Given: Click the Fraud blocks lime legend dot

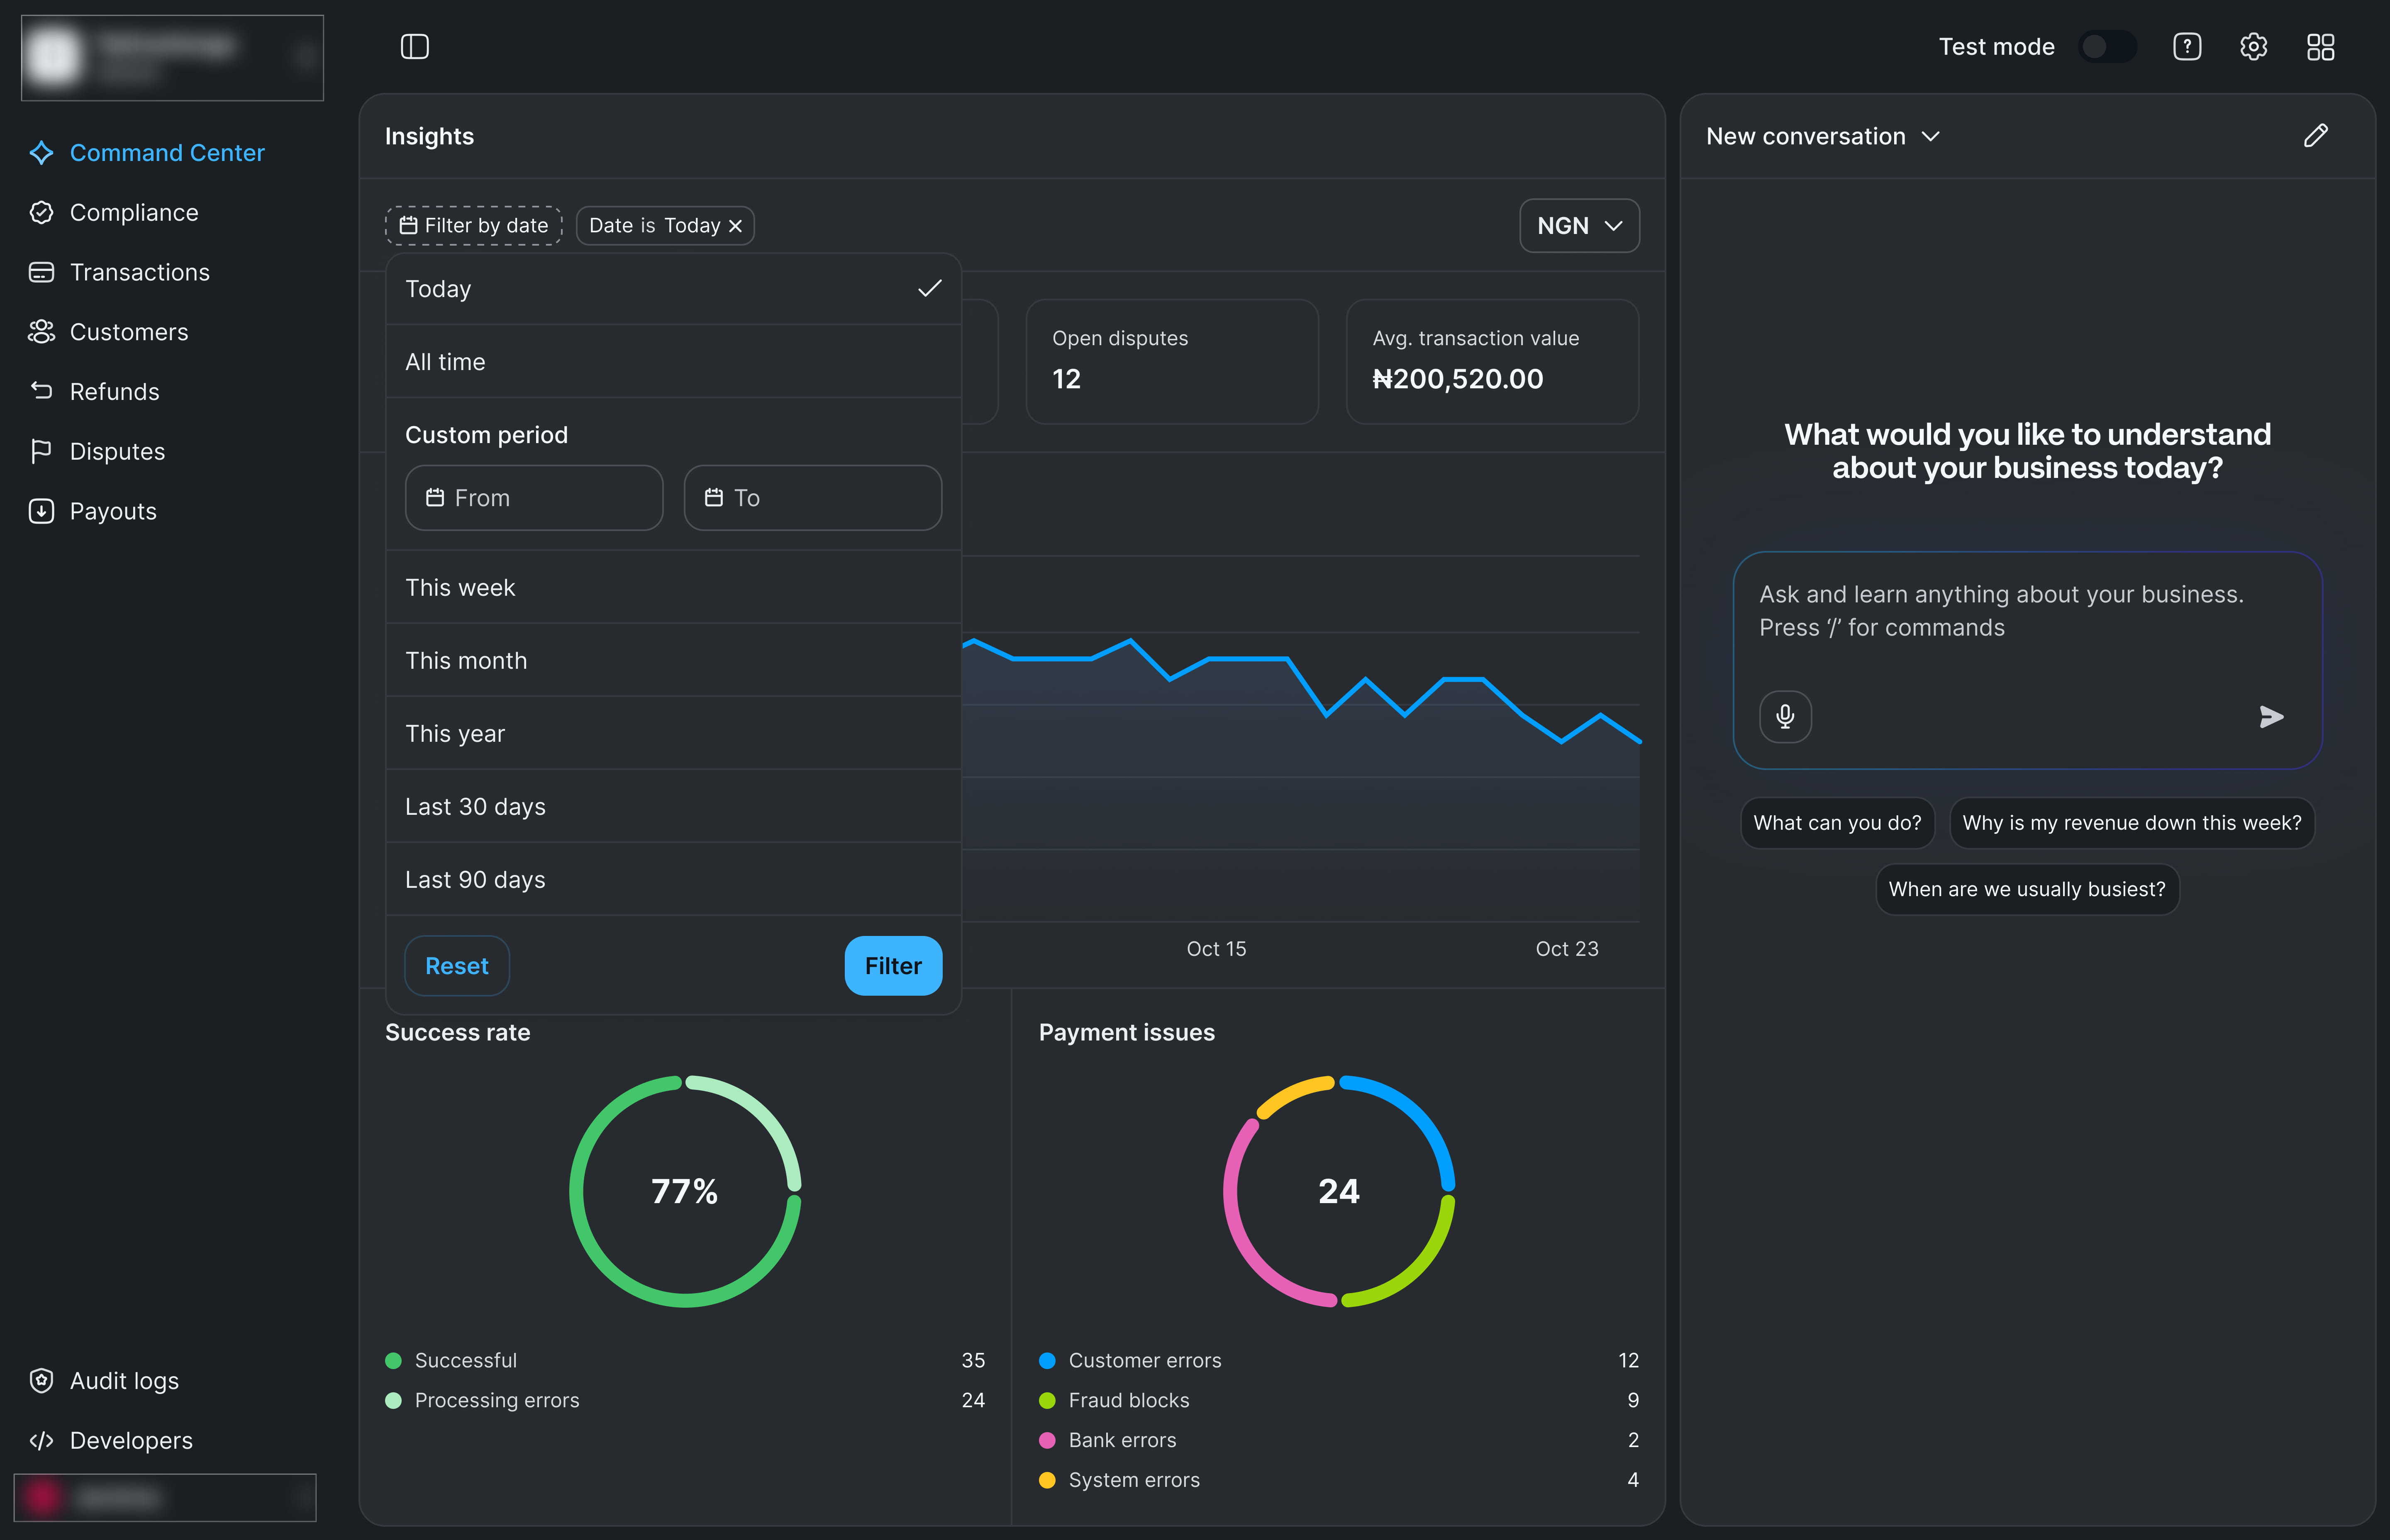Looking at the screenshot, I should 1047,1400.
